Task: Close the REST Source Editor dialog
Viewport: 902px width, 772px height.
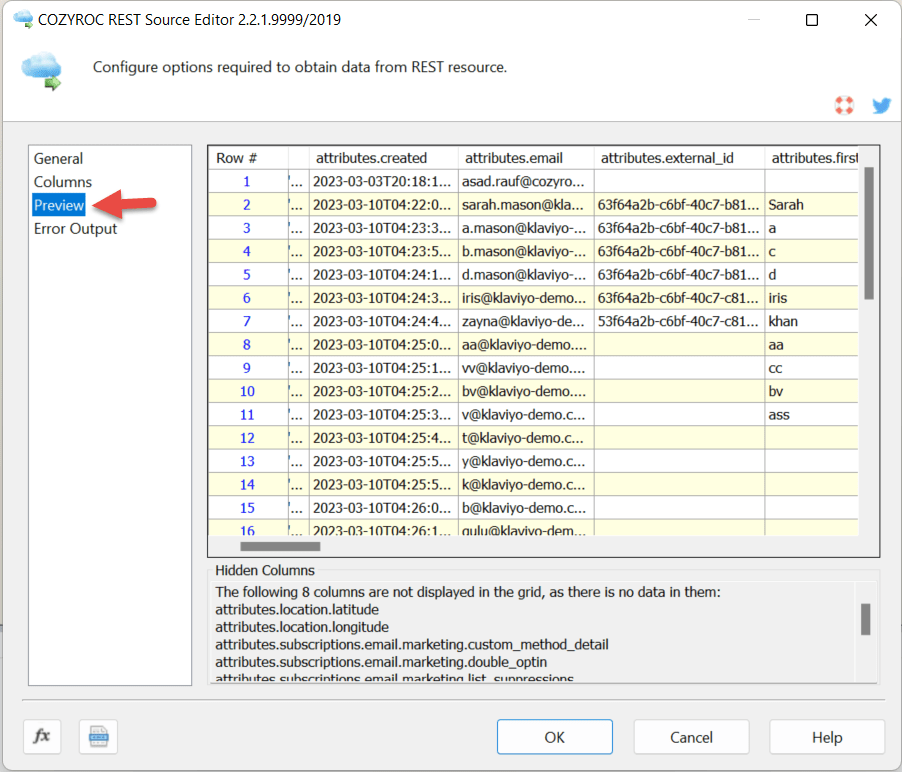Action: coord(870,20)
